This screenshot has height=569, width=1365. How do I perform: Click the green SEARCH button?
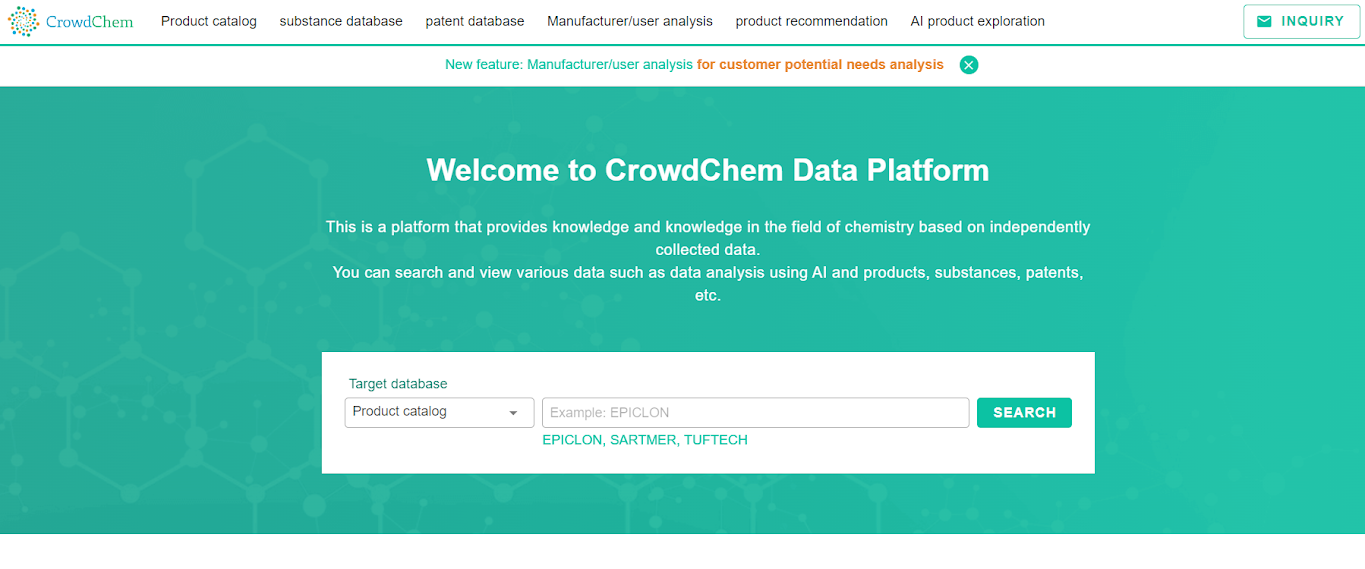[1024, 413]
